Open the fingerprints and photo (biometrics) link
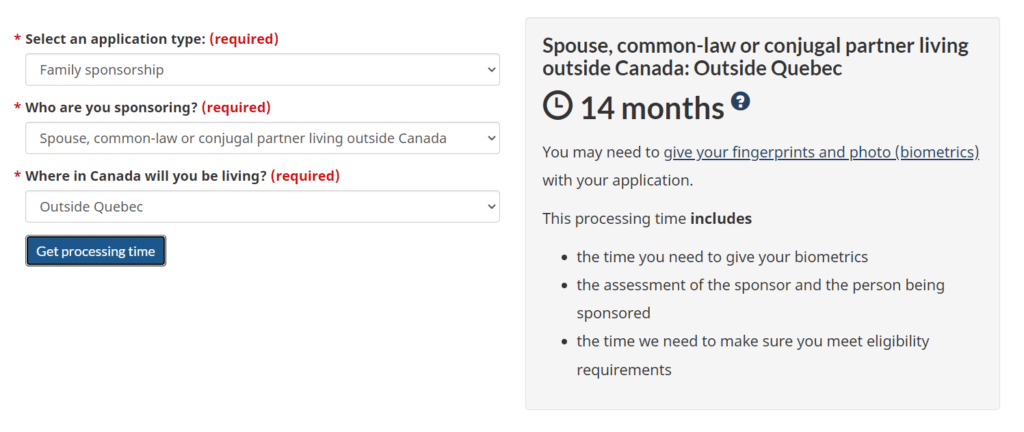This screenshot has height=432, width=1024. [x=821, y=152]
